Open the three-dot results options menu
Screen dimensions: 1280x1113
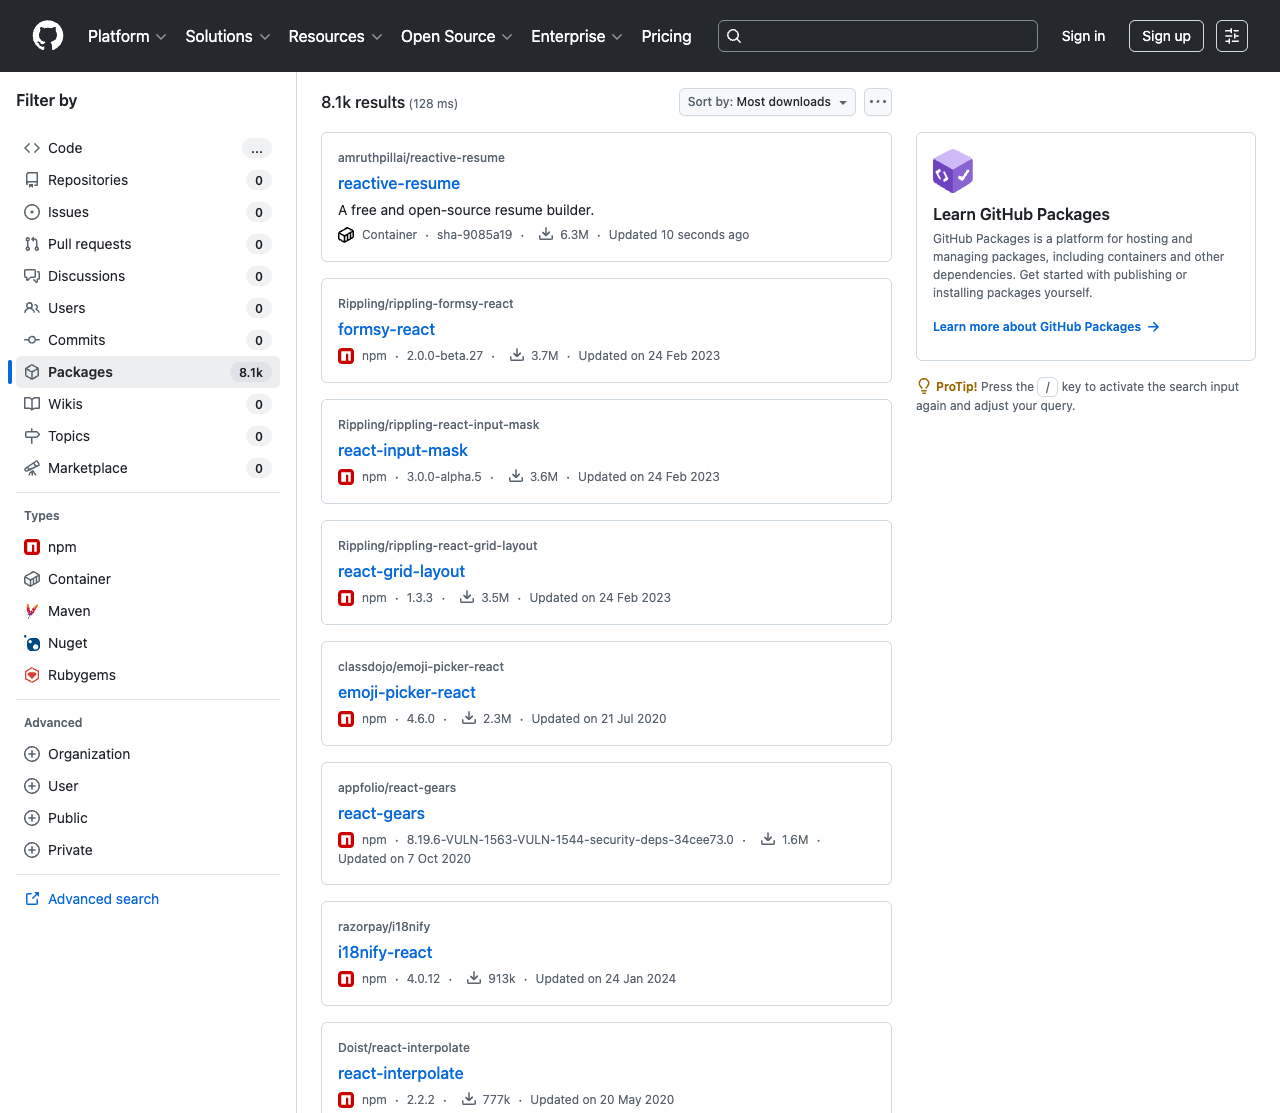click(x=878, y=102)
